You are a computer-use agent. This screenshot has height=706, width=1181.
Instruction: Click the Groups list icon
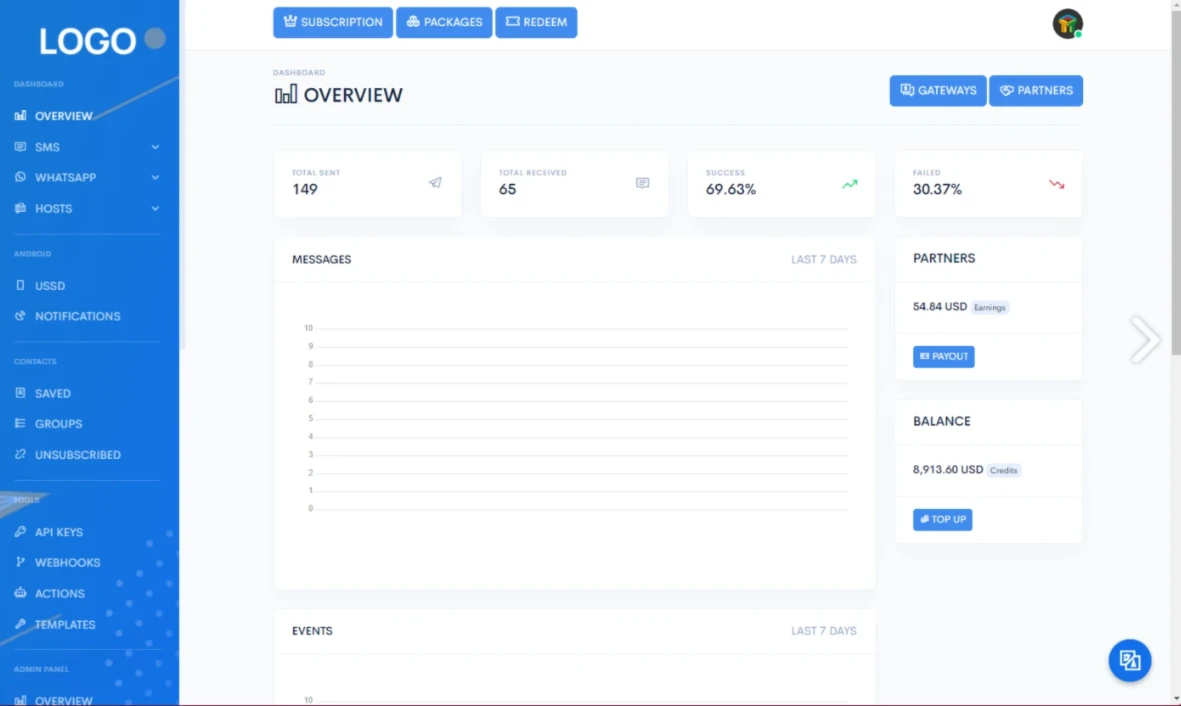pyautogui.click(x=20, y=423)
